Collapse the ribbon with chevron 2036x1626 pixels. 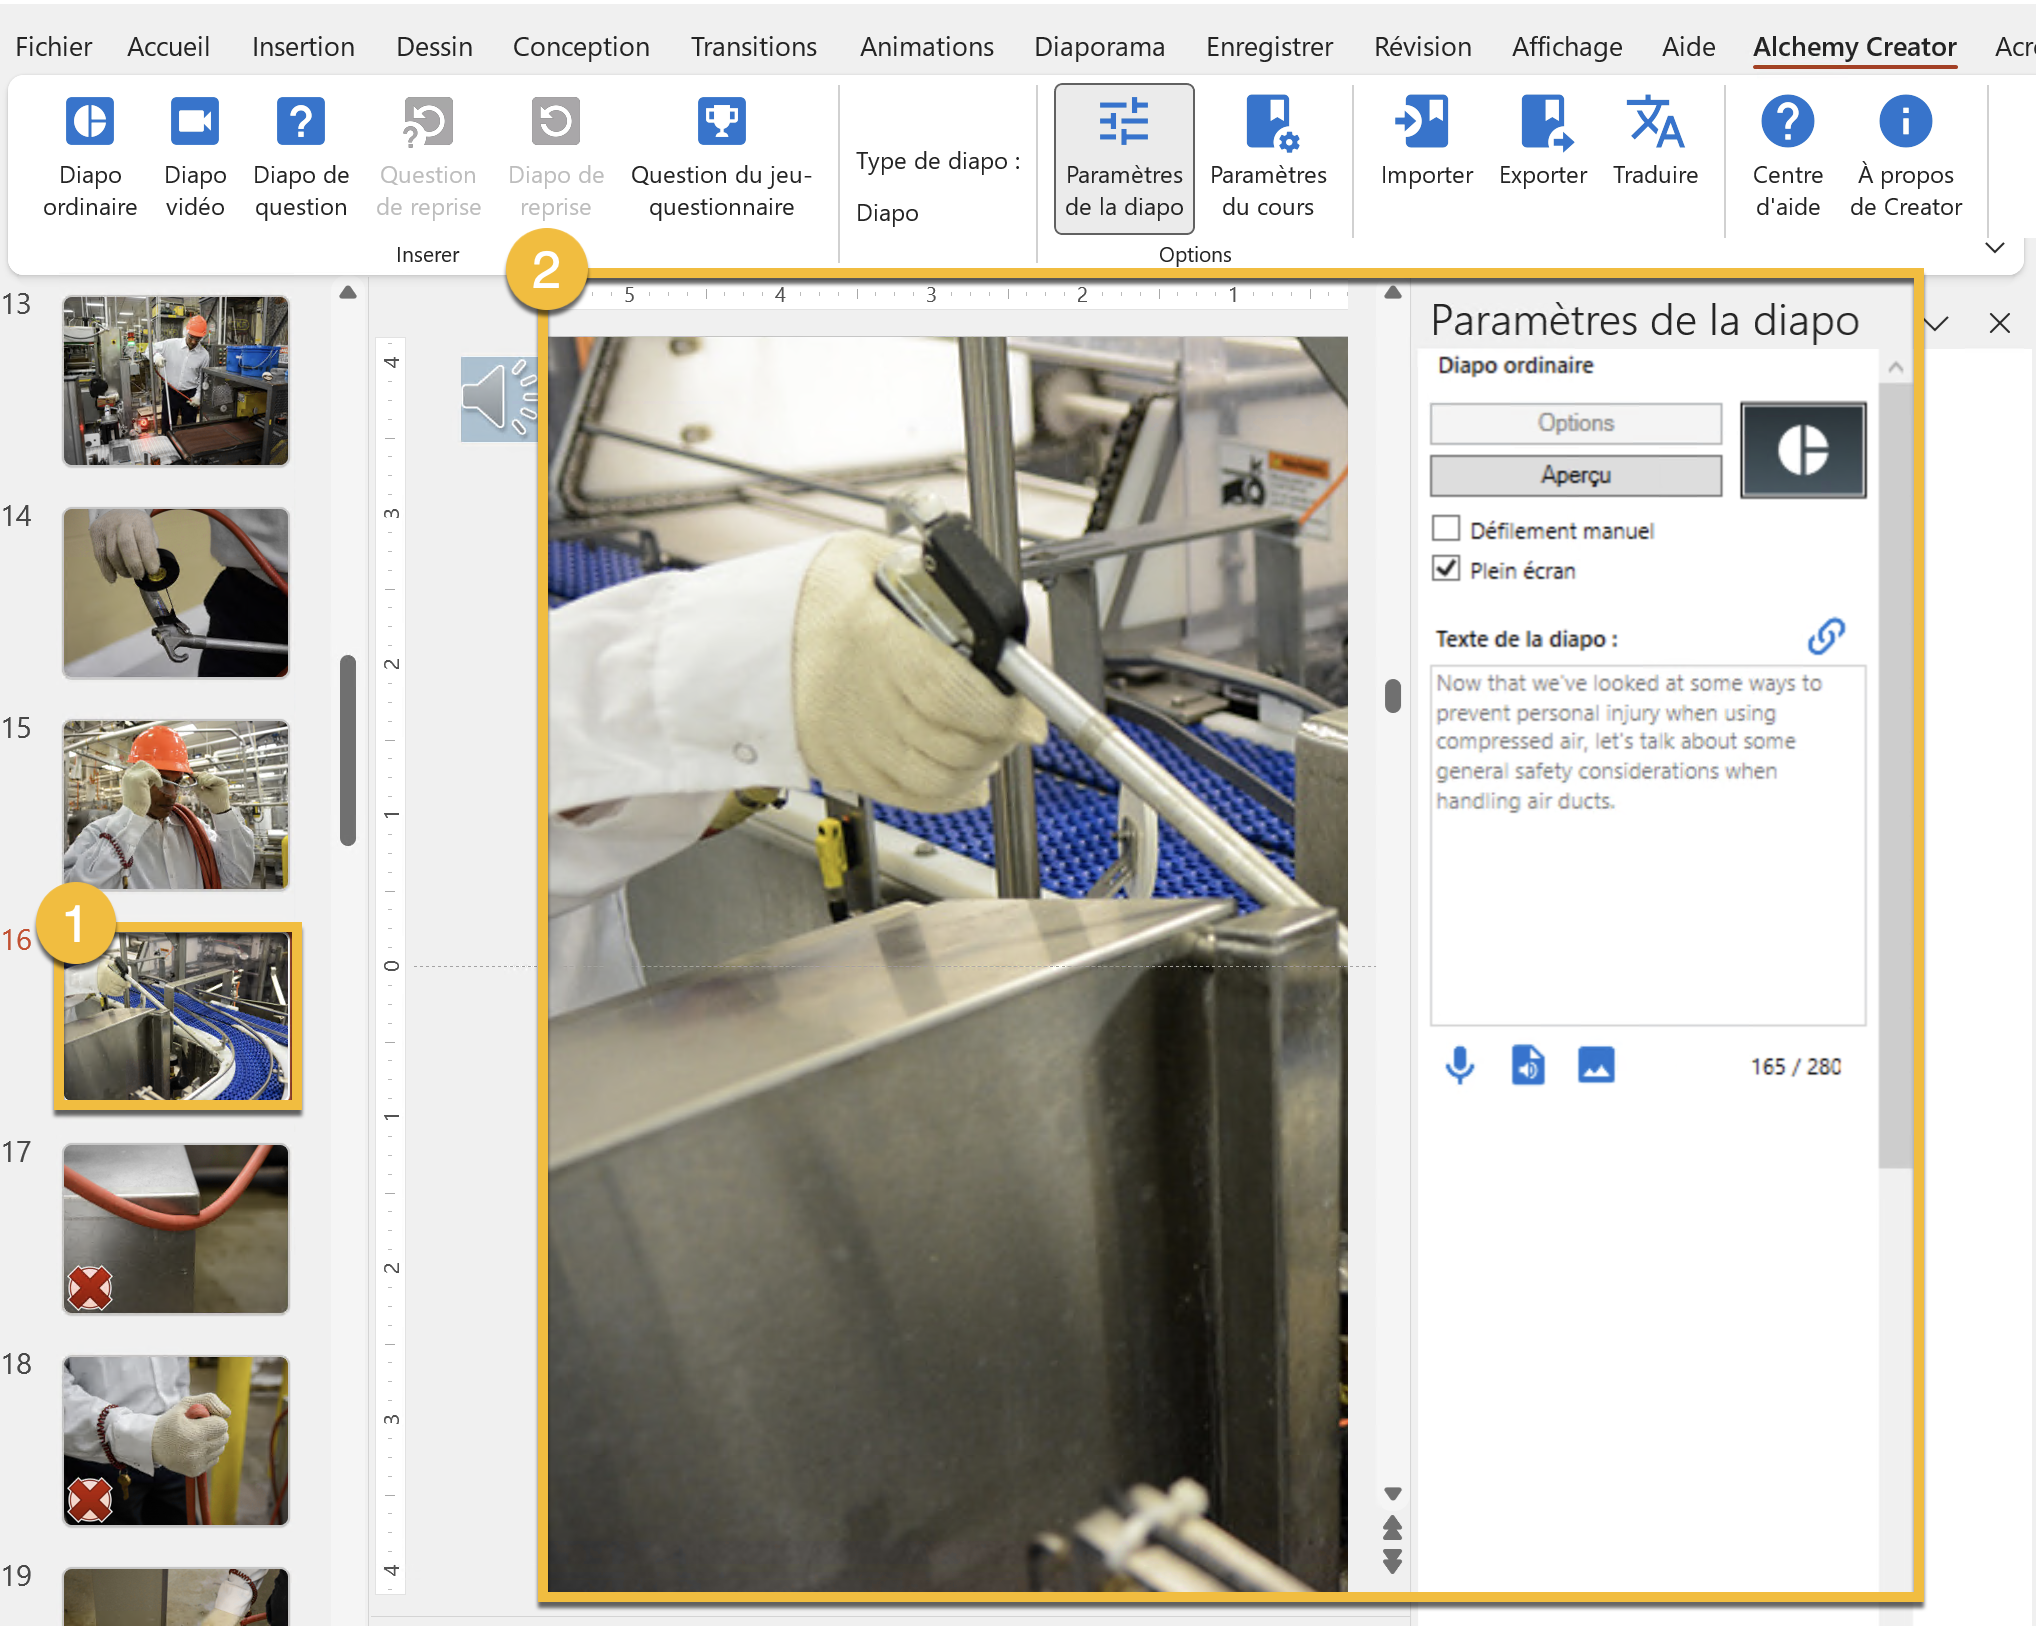pyautogui.click(x=1995, y=248)
